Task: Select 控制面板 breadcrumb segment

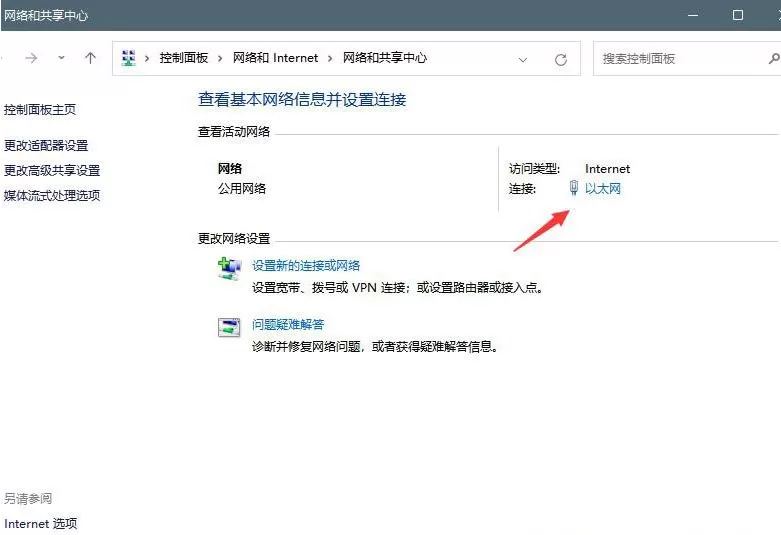Action: coord(184,58)
